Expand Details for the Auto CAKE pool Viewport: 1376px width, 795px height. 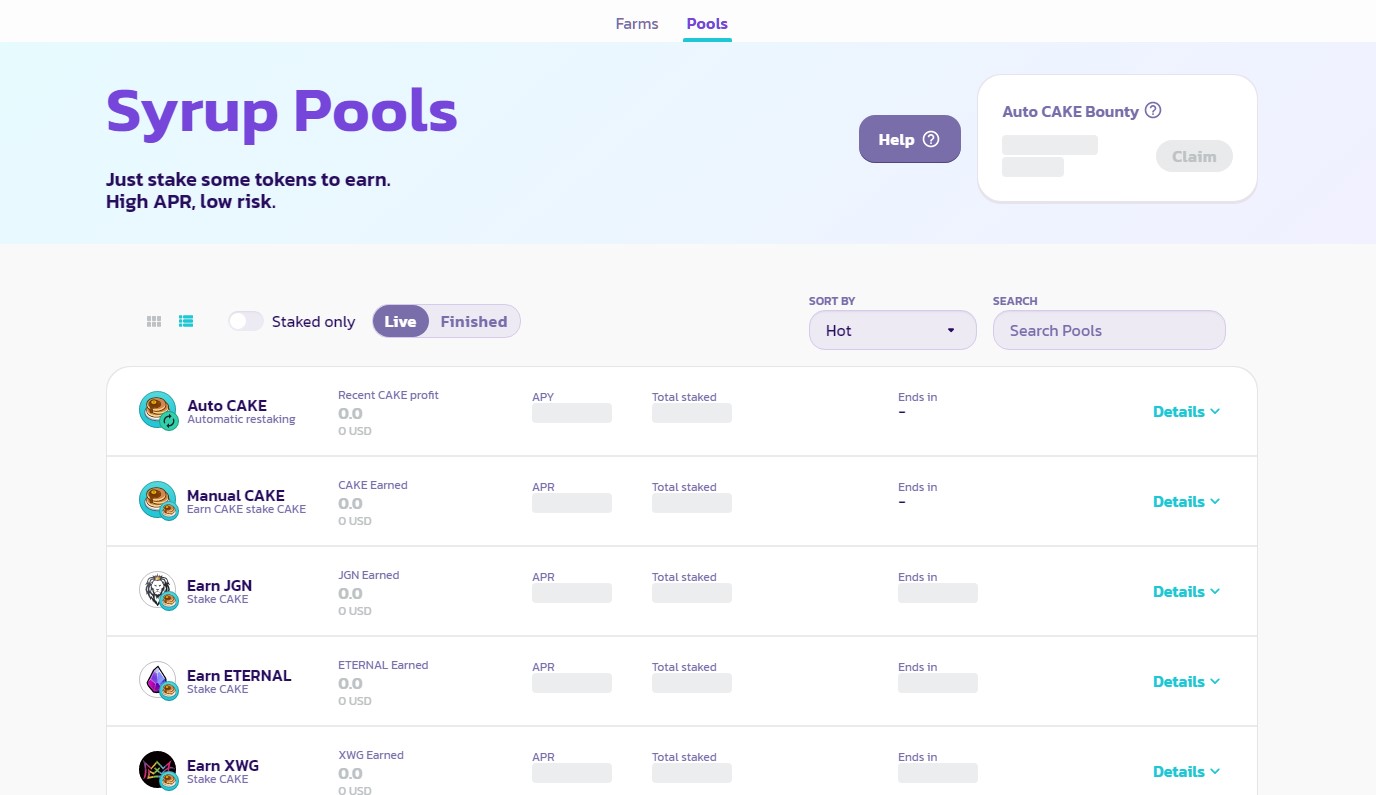pyautogui.click(x=1187, y=411)
